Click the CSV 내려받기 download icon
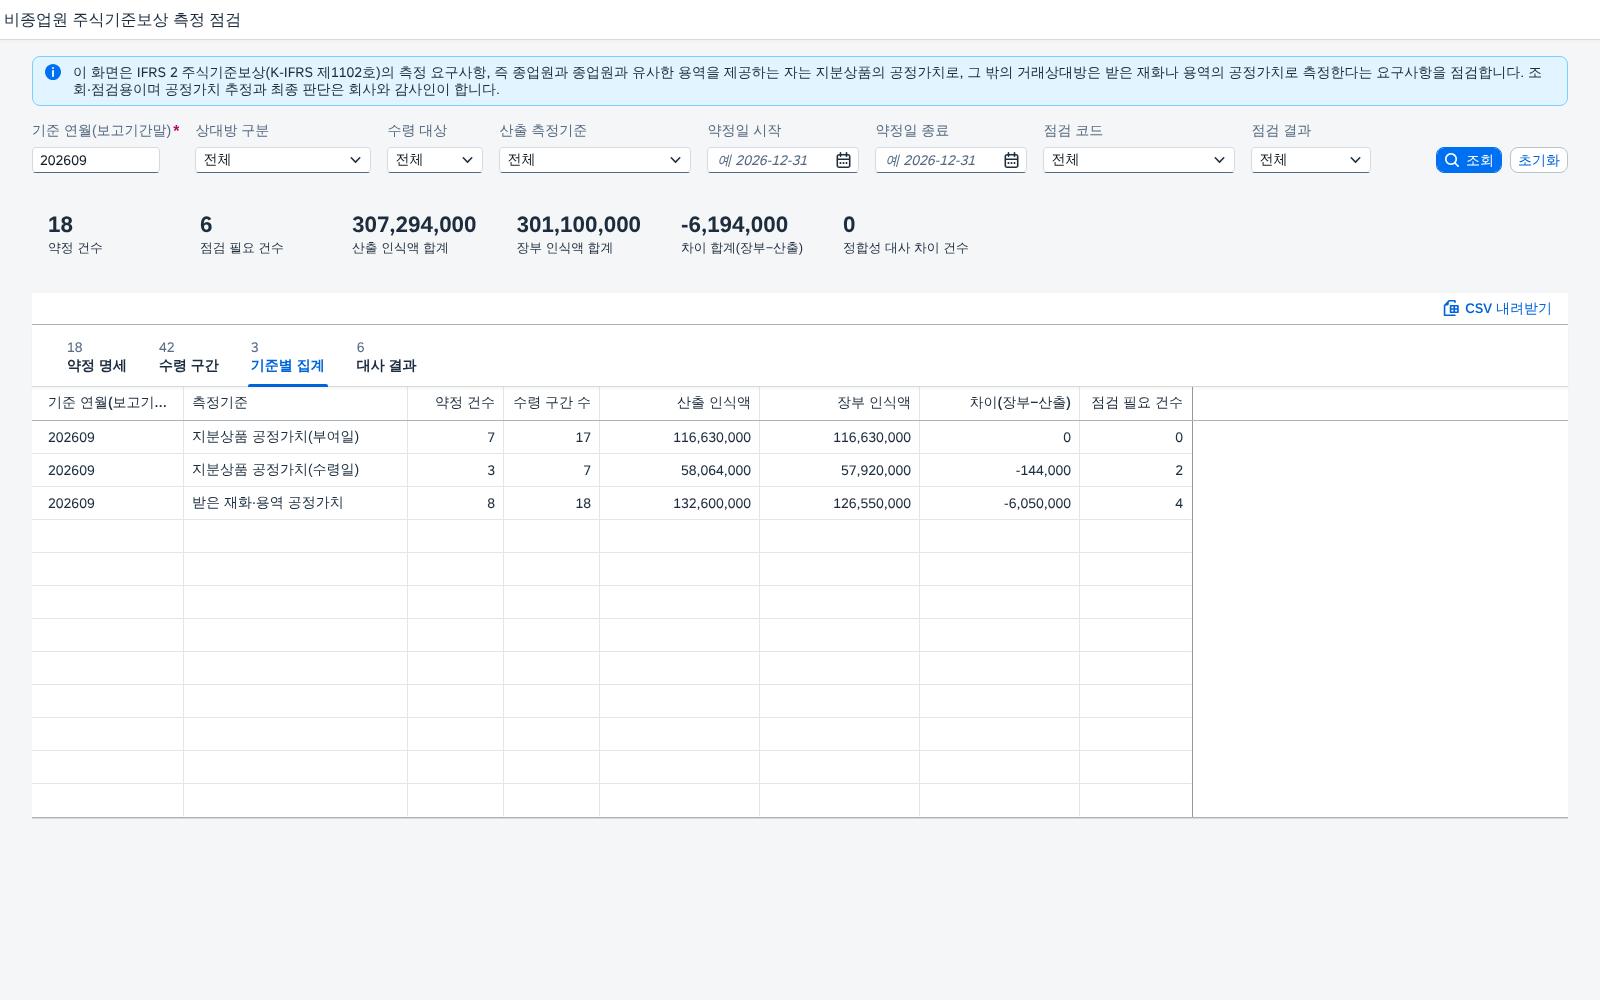Viewport: 1600px width, 1000px height. point(1451,308)
